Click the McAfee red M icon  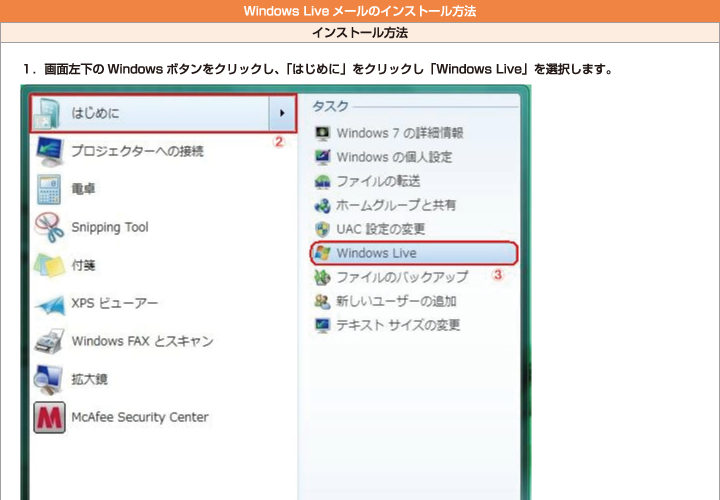pyautogui.click(x=49, y=417)
